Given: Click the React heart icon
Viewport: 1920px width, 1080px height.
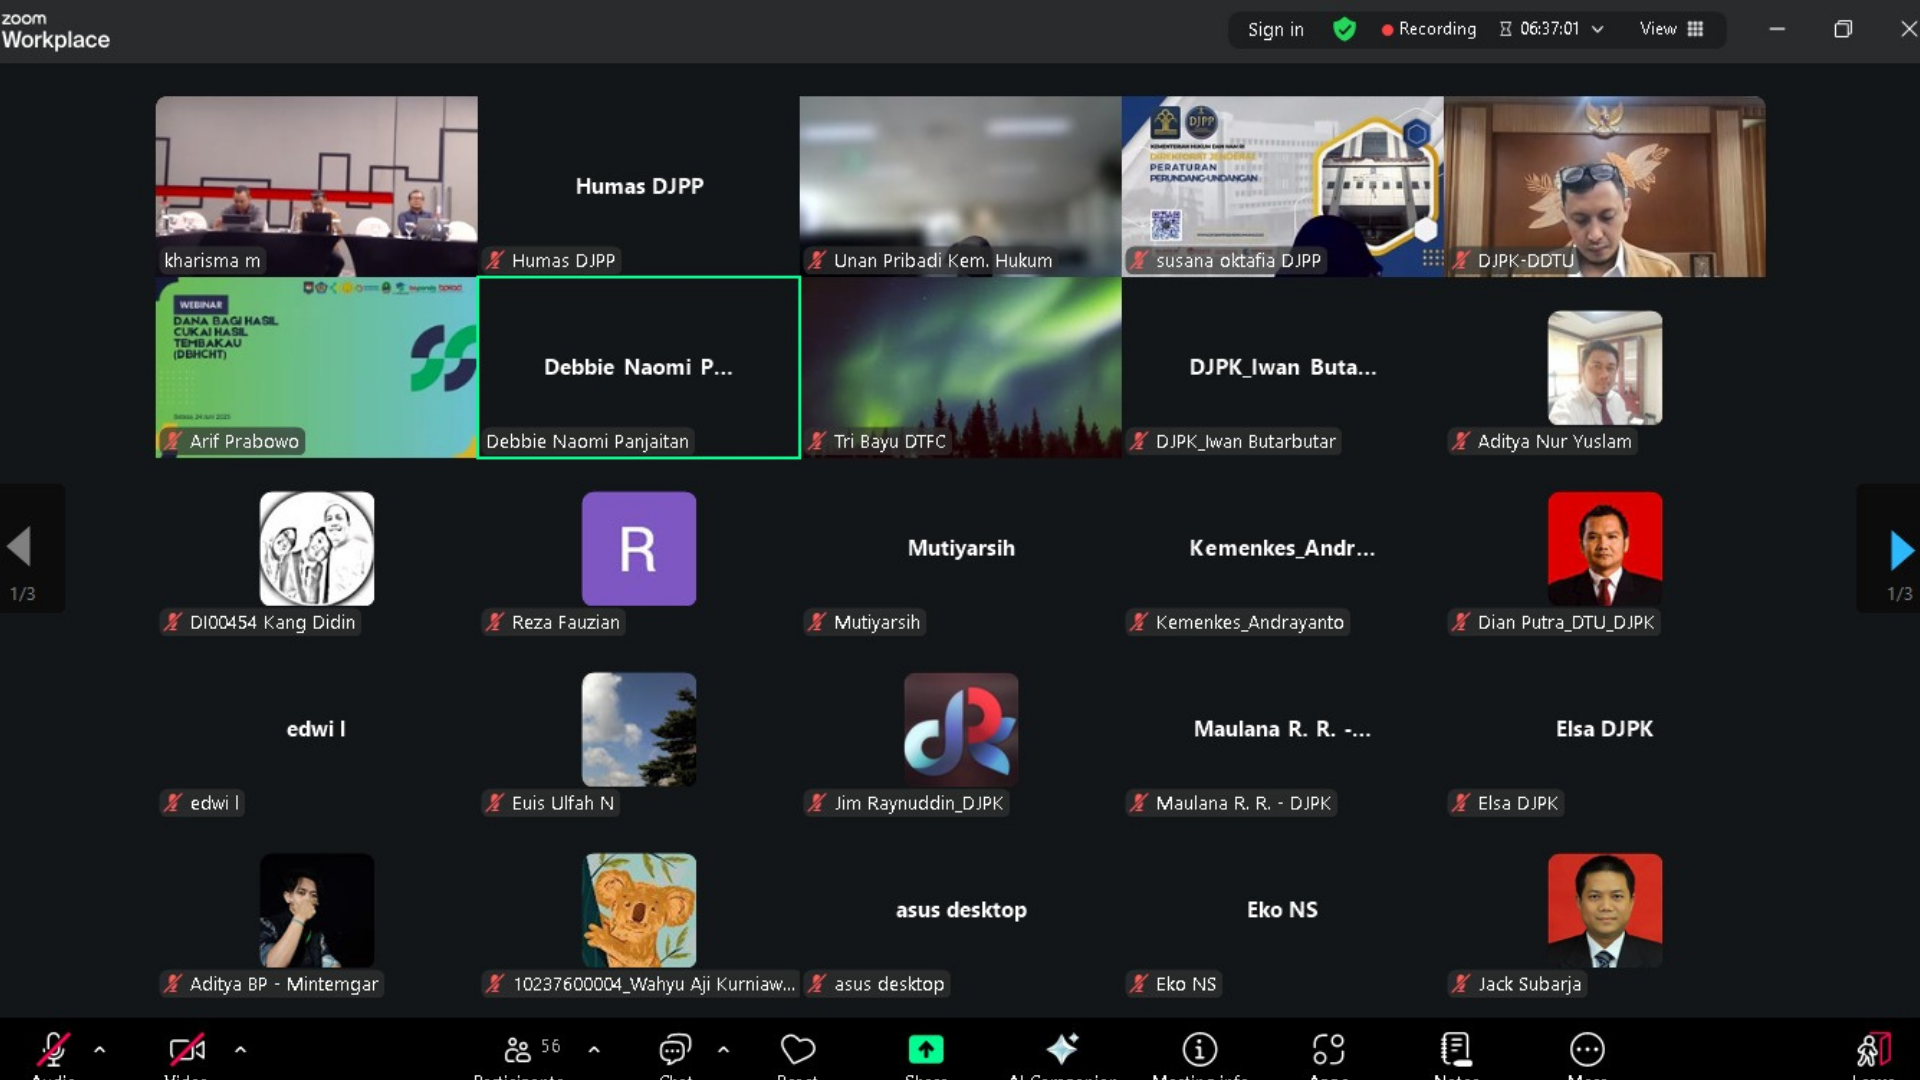Looking at the screenshot, I should coord(797,1049).
